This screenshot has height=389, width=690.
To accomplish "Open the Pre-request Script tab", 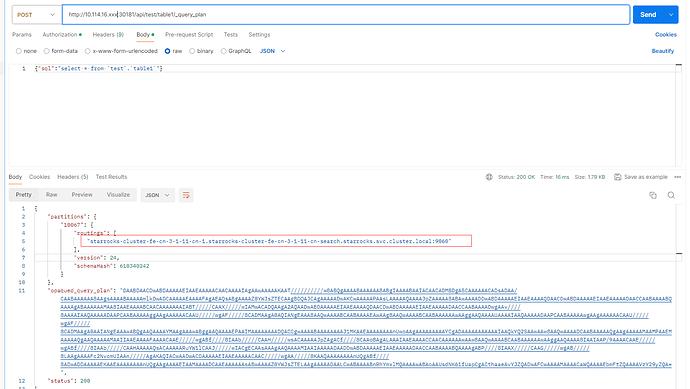I will (x=189, y=34).
